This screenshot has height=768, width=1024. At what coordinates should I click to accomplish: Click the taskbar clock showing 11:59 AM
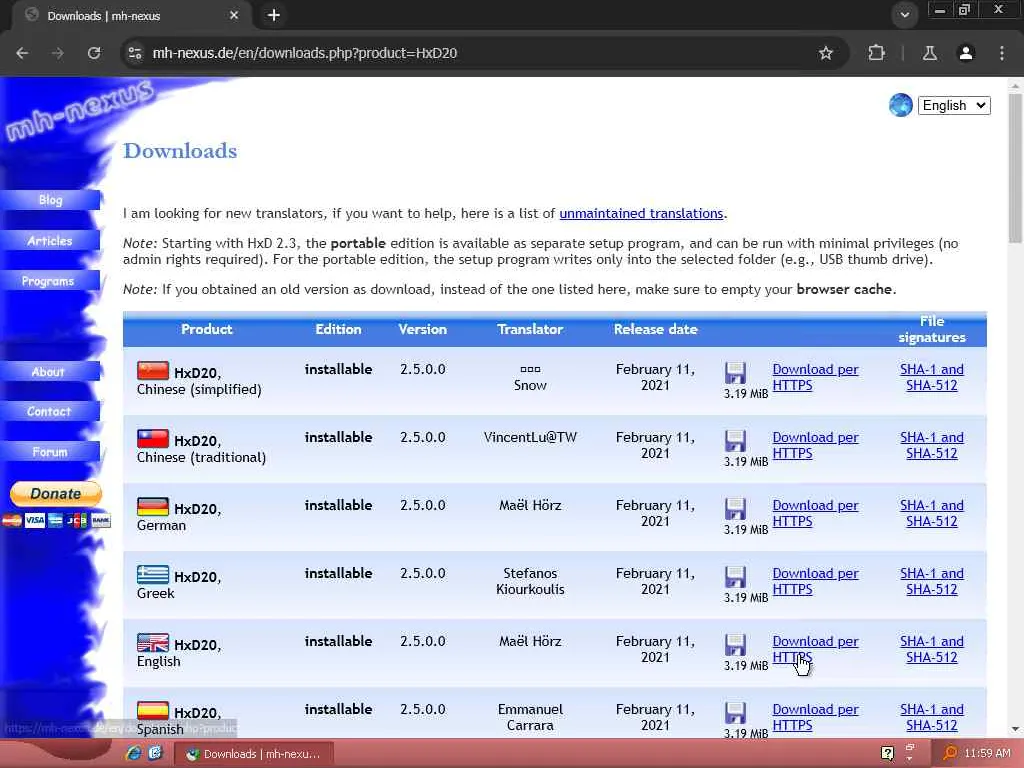click(x=987, y=754)
